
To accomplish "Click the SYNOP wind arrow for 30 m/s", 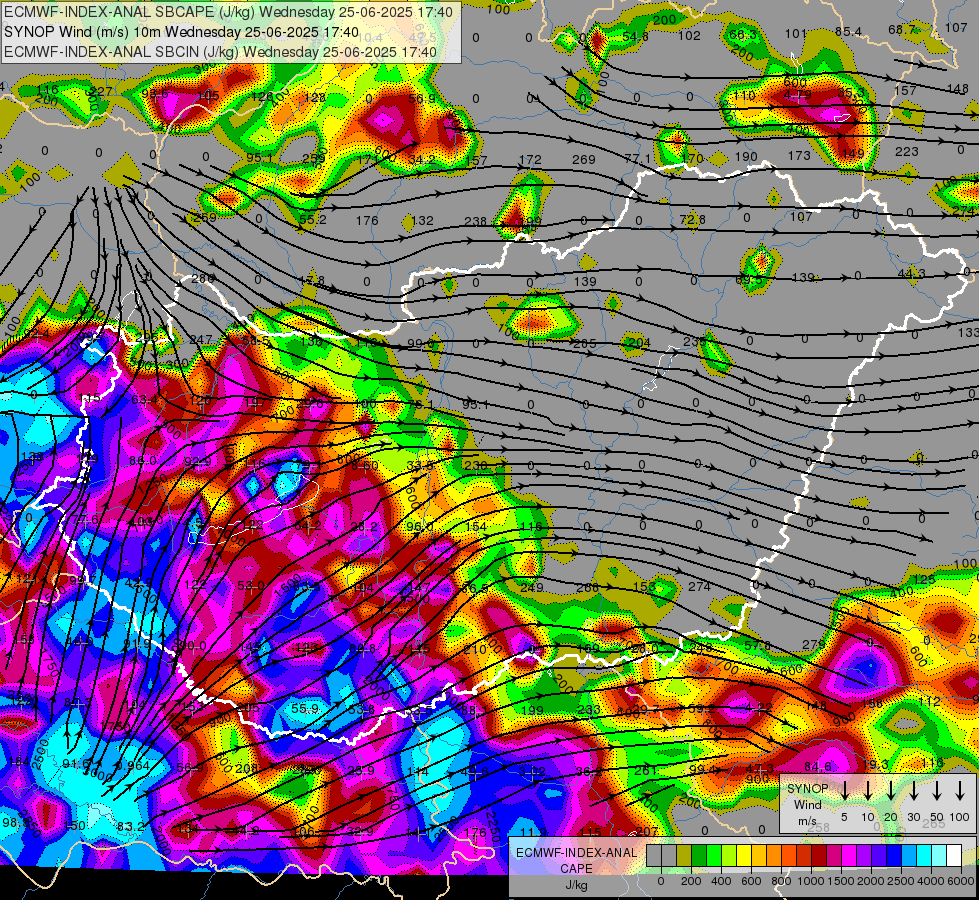I will [913, 790].
